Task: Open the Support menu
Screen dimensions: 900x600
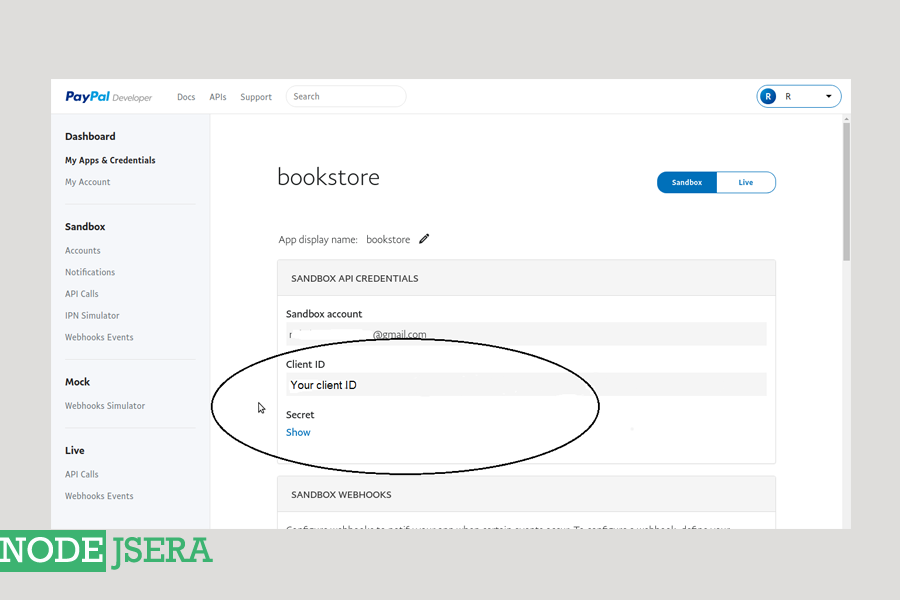Action: [x=256, y=97]
